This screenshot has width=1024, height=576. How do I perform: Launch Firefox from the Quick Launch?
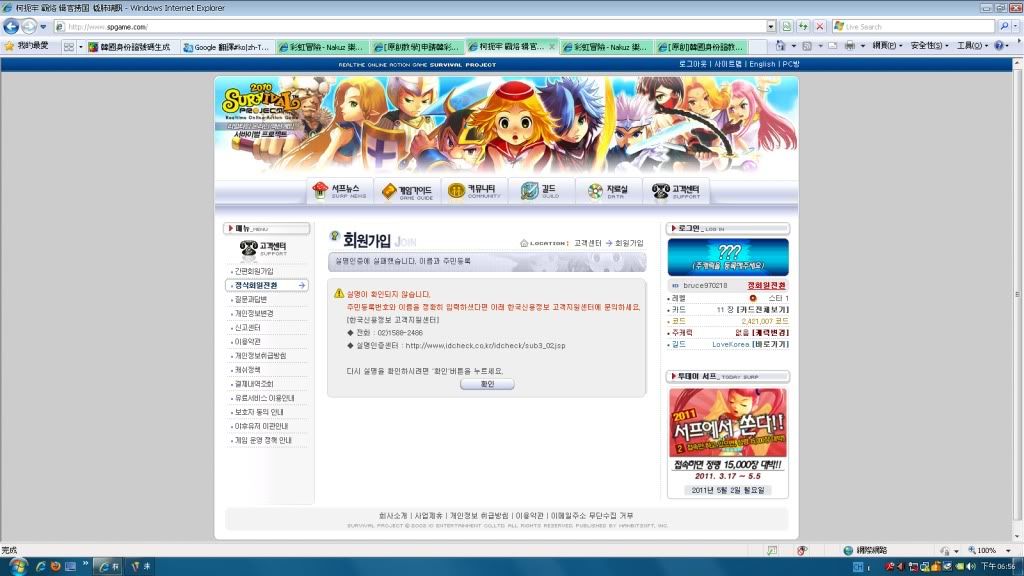pos(56,566)
